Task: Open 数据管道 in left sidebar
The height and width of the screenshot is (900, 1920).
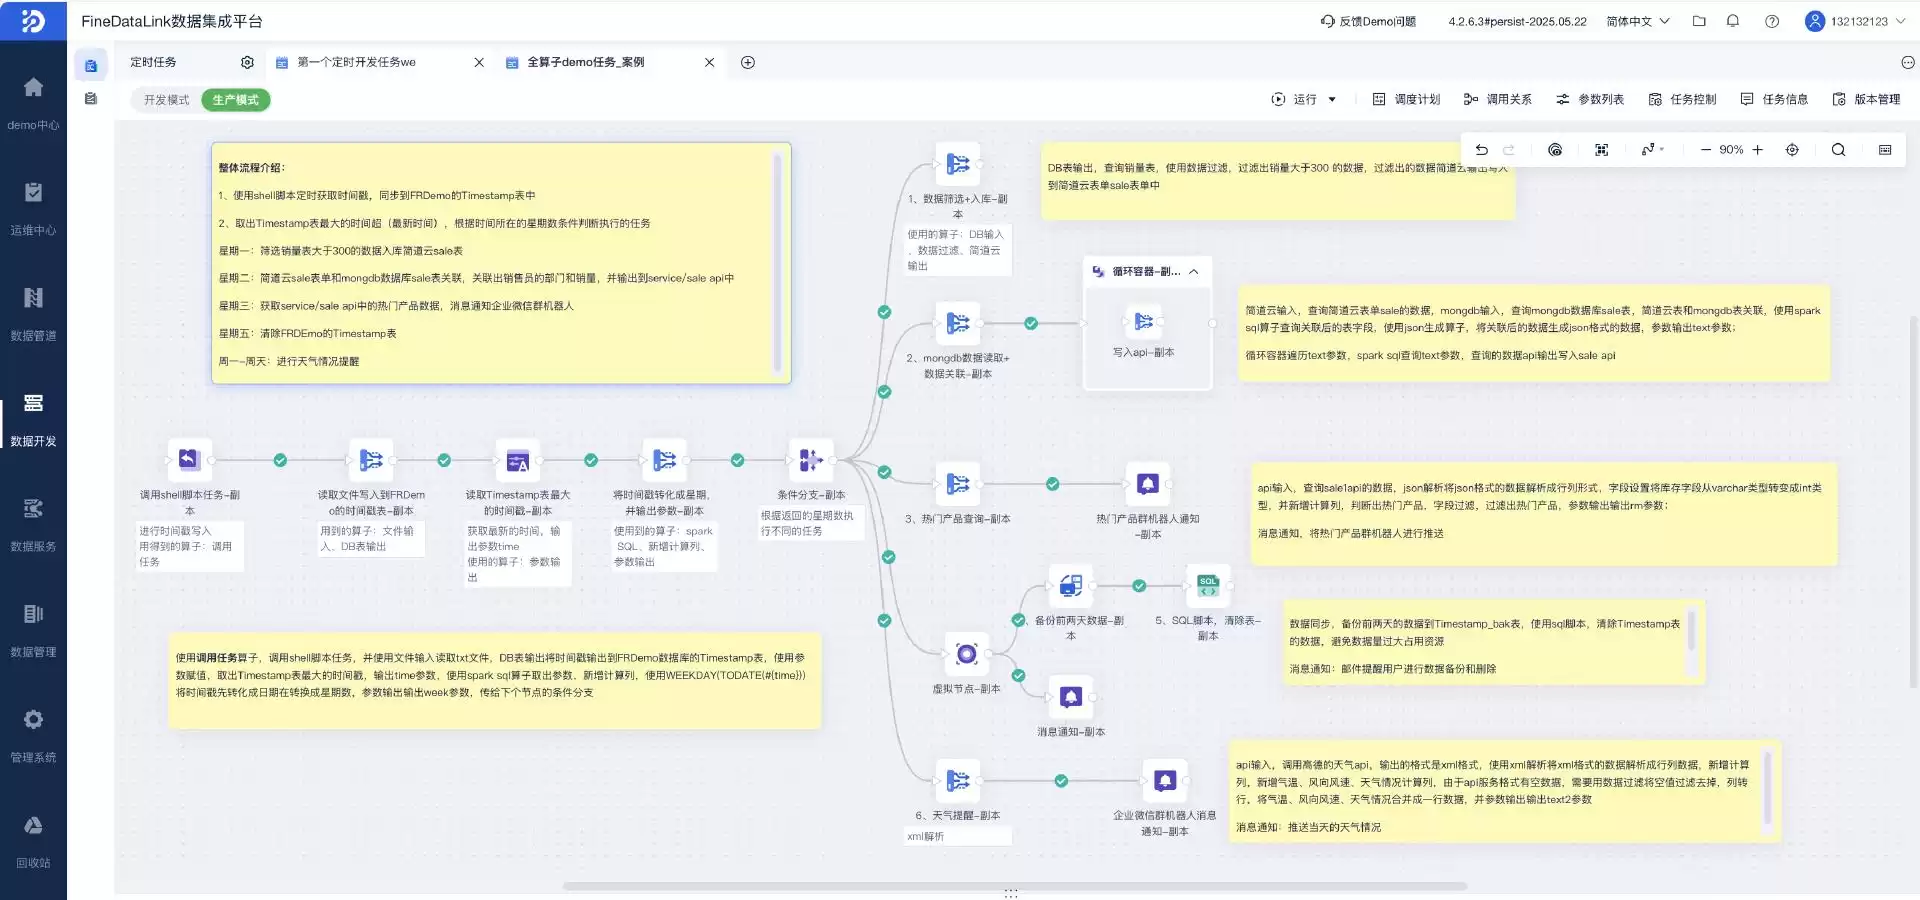Action: click(x=33, y=313)
